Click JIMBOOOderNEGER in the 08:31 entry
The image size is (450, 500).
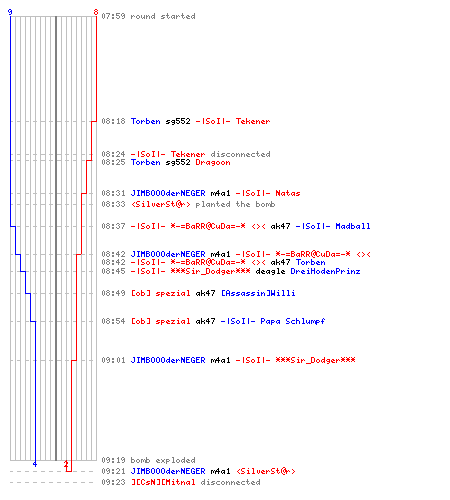coord(168,193)
